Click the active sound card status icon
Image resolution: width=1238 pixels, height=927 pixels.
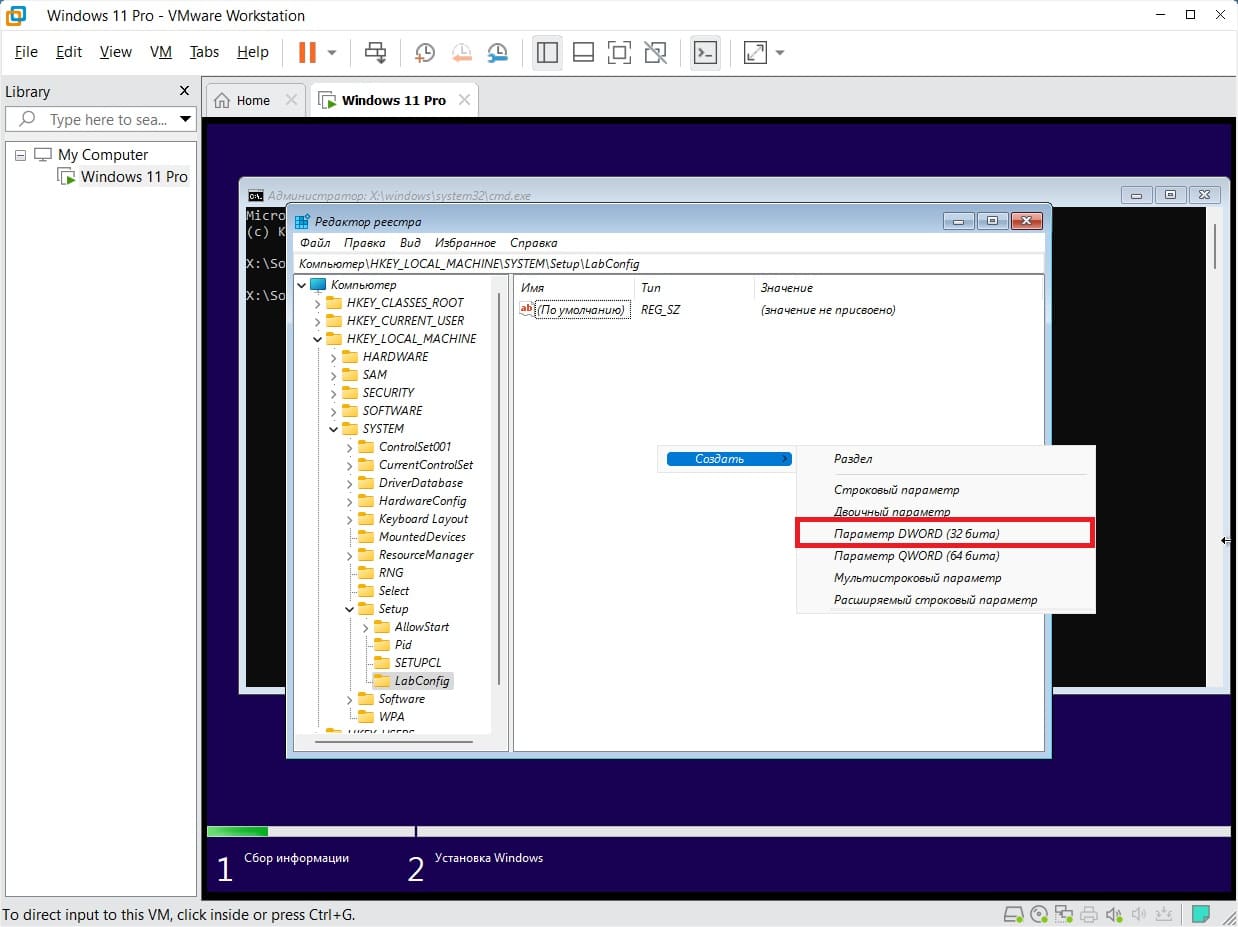tap(1113, 914)
